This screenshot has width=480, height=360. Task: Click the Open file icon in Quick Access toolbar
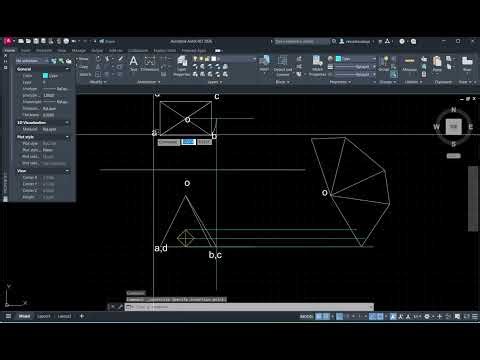pos(28,41)
